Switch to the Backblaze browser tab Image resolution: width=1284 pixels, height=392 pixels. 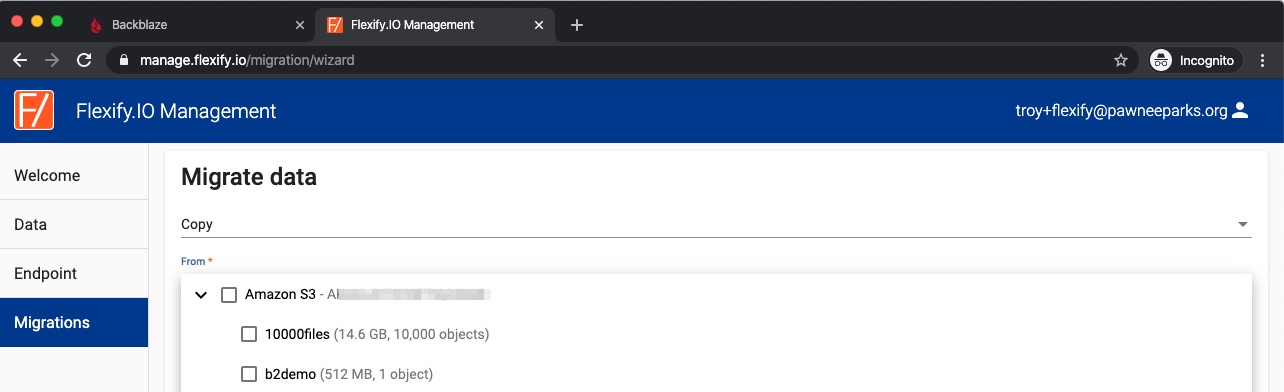pyautogui.click(x=197, y=25)
